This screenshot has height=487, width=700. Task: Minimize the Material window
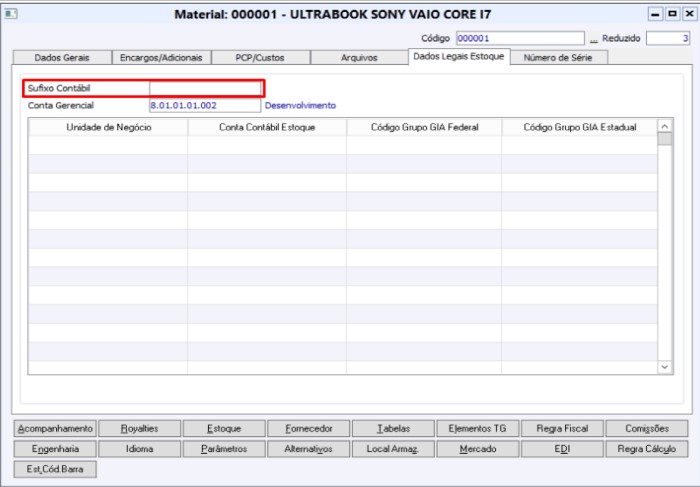(x=655, y=14)
